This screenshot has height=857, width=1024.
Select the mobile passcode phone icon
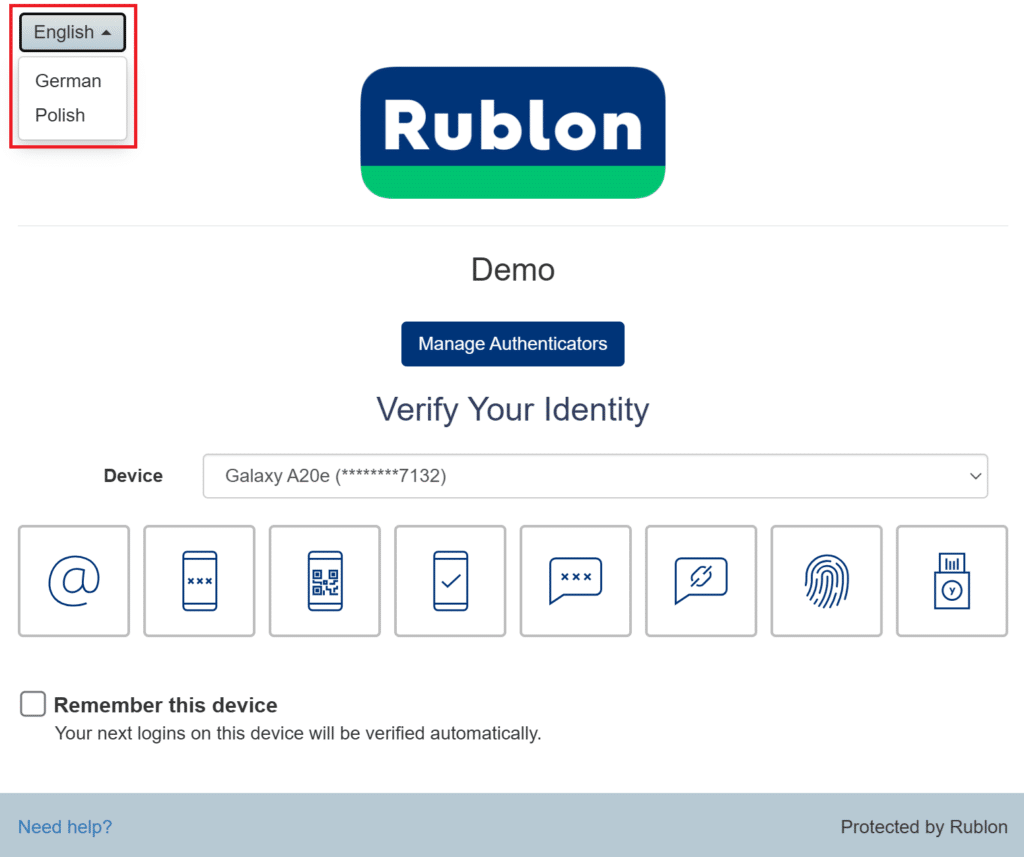click(199, 581)
